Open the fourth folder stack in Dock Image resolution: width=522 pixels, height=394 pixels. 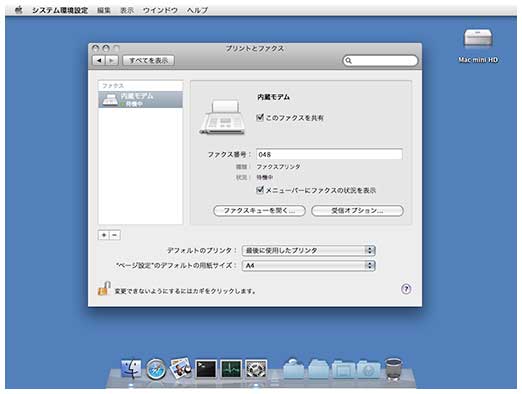pos(368,369)
